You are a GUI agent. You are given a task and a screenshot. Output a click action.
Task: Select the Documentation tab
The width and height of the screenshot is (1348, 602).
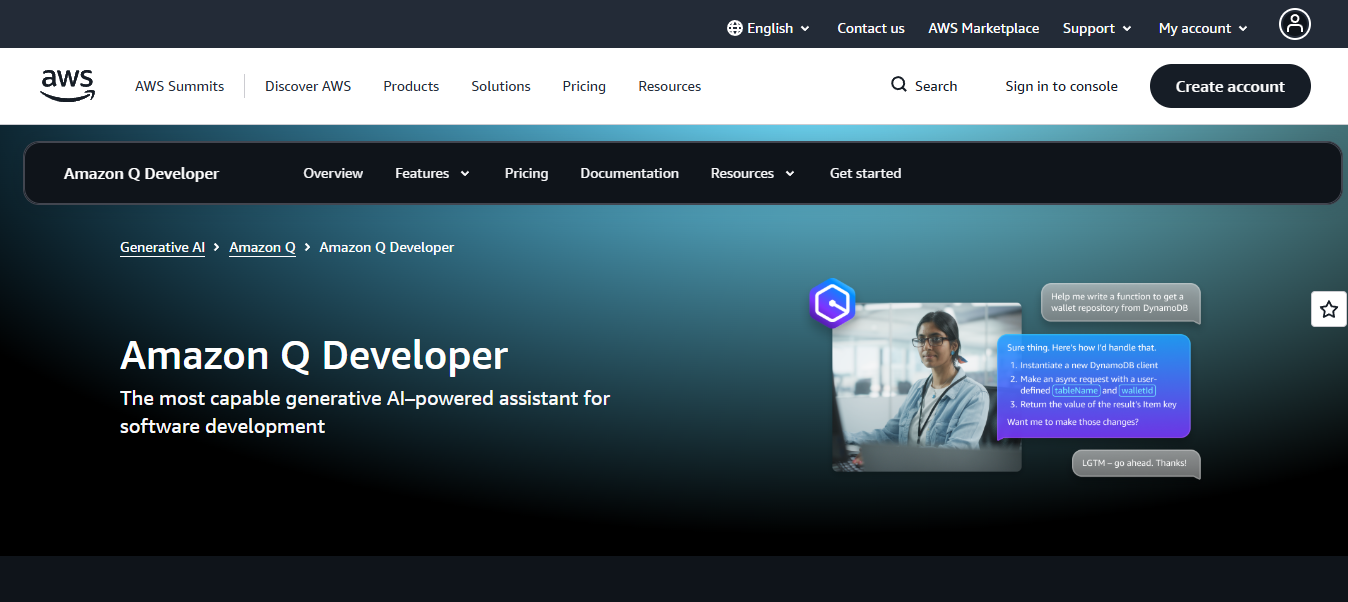(x=629, y=173)
